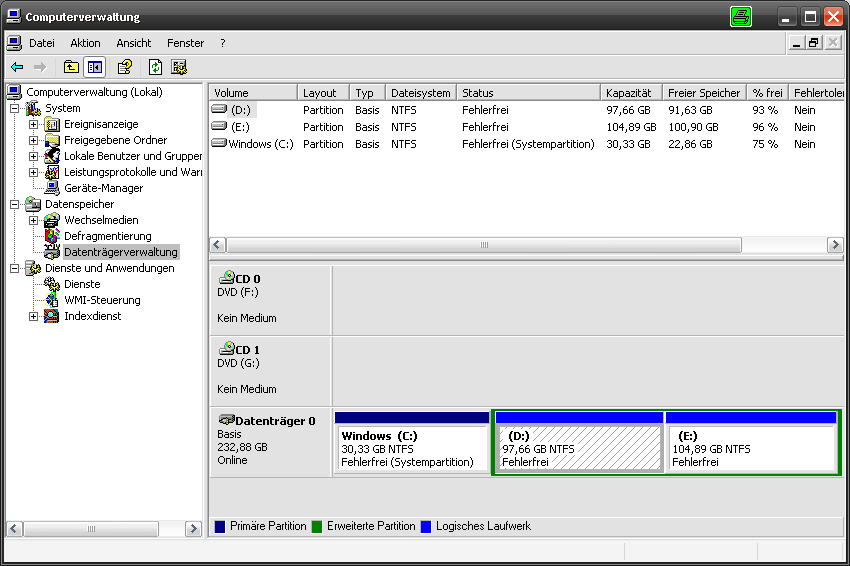Click the Indexdienst icon
This screenshot has width=850, height=566.
click(x=52, y=316)
